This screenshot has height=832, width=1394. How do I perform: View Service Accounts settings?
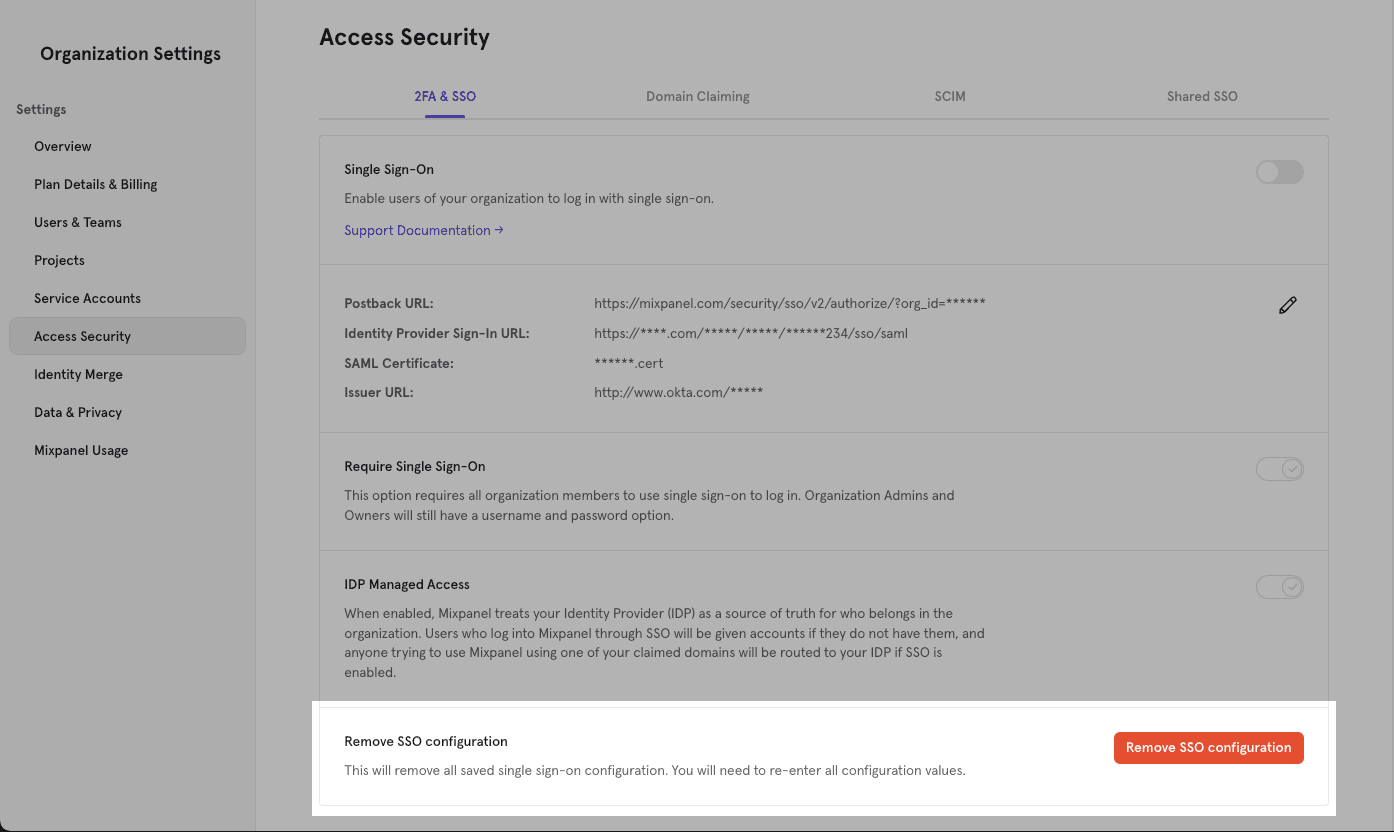pos(87,298)
